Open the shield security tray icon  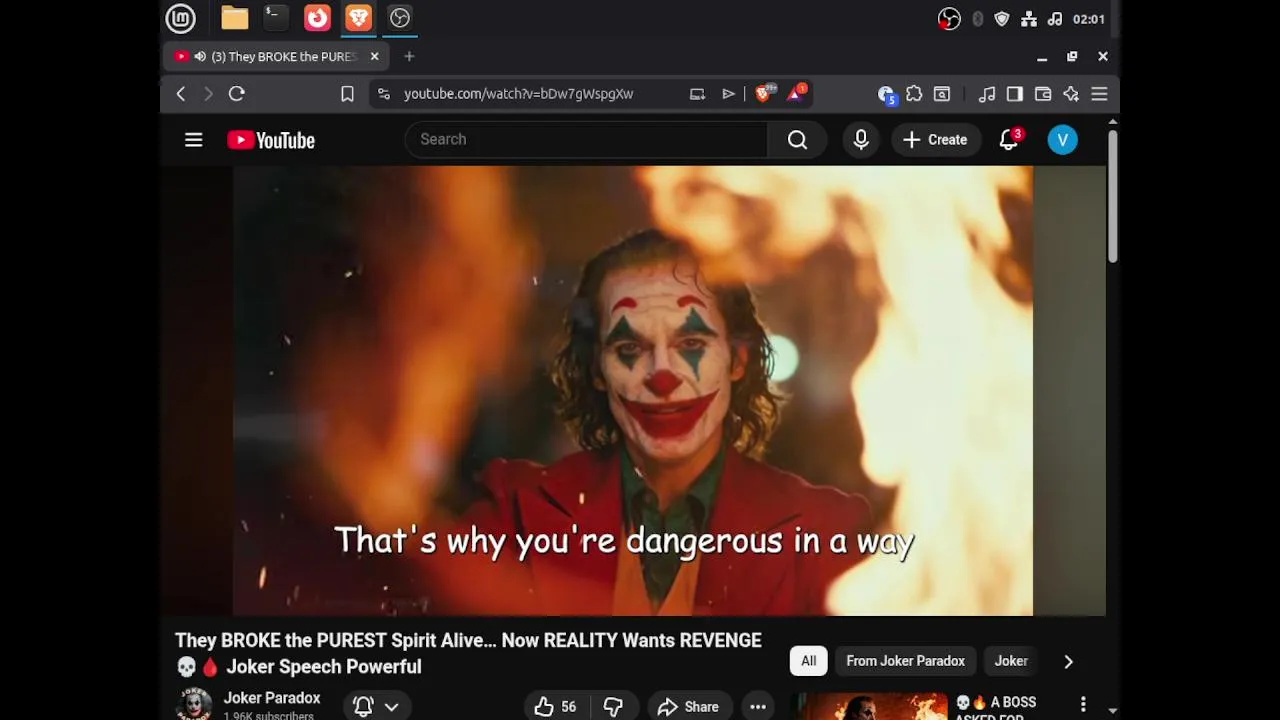coord(1002,19)
